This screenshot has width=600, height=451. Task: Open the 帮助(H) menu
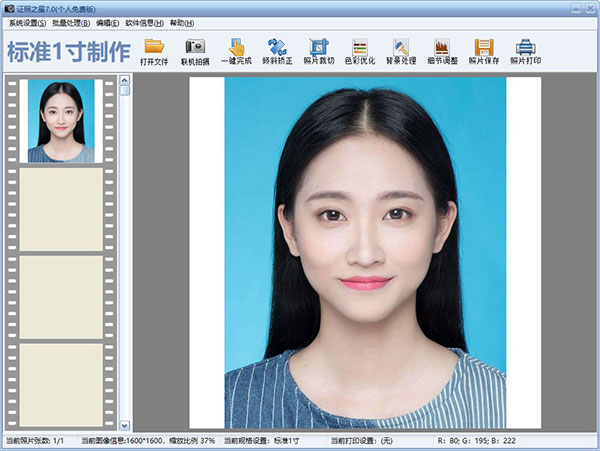pos(182,23)
